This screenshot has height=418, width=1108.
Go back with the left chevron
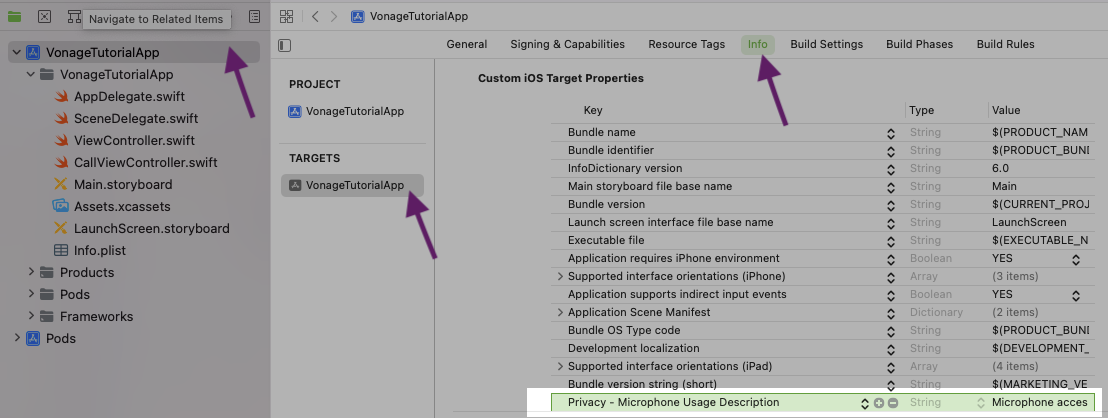coord(315,17)
